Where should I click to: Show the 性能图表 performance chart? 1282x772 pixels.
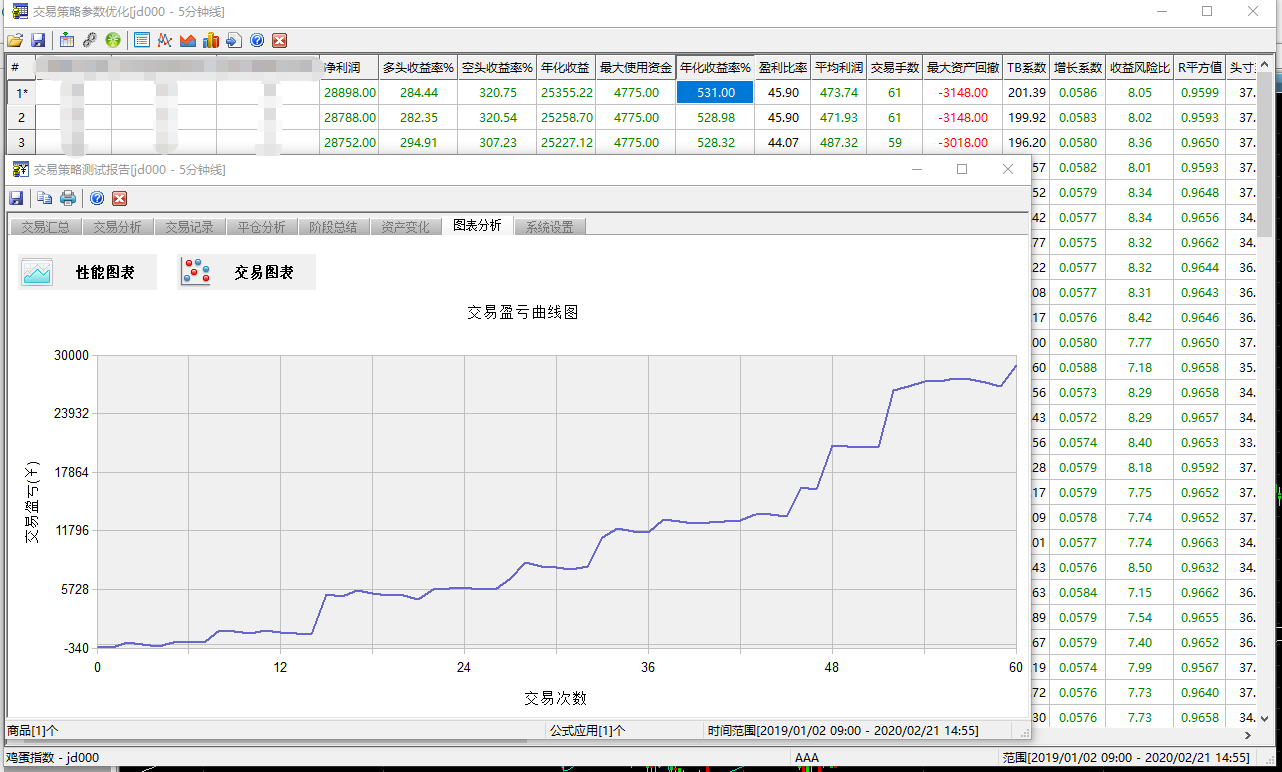point(88,272)
